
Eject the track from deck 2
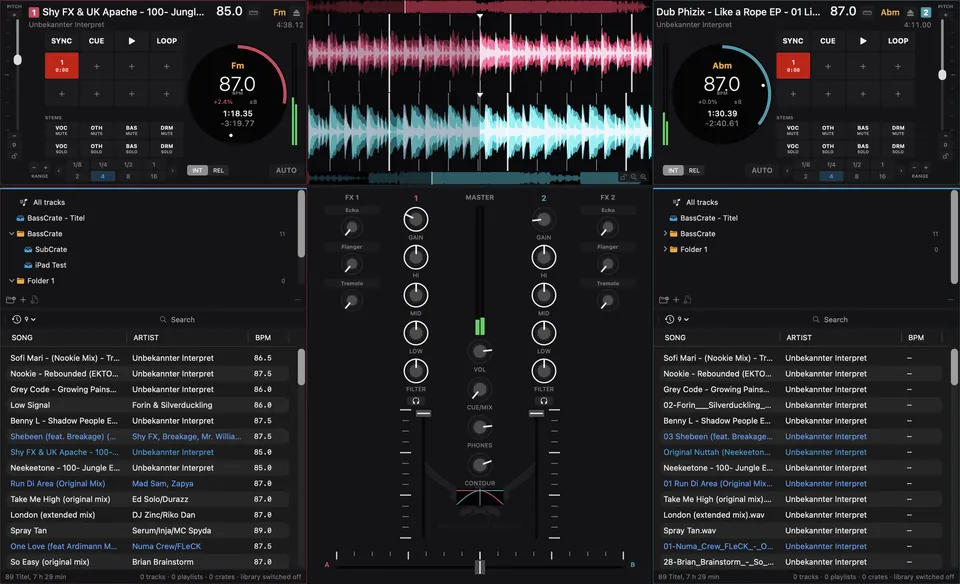pyautogui.click(x=910, y=13)
